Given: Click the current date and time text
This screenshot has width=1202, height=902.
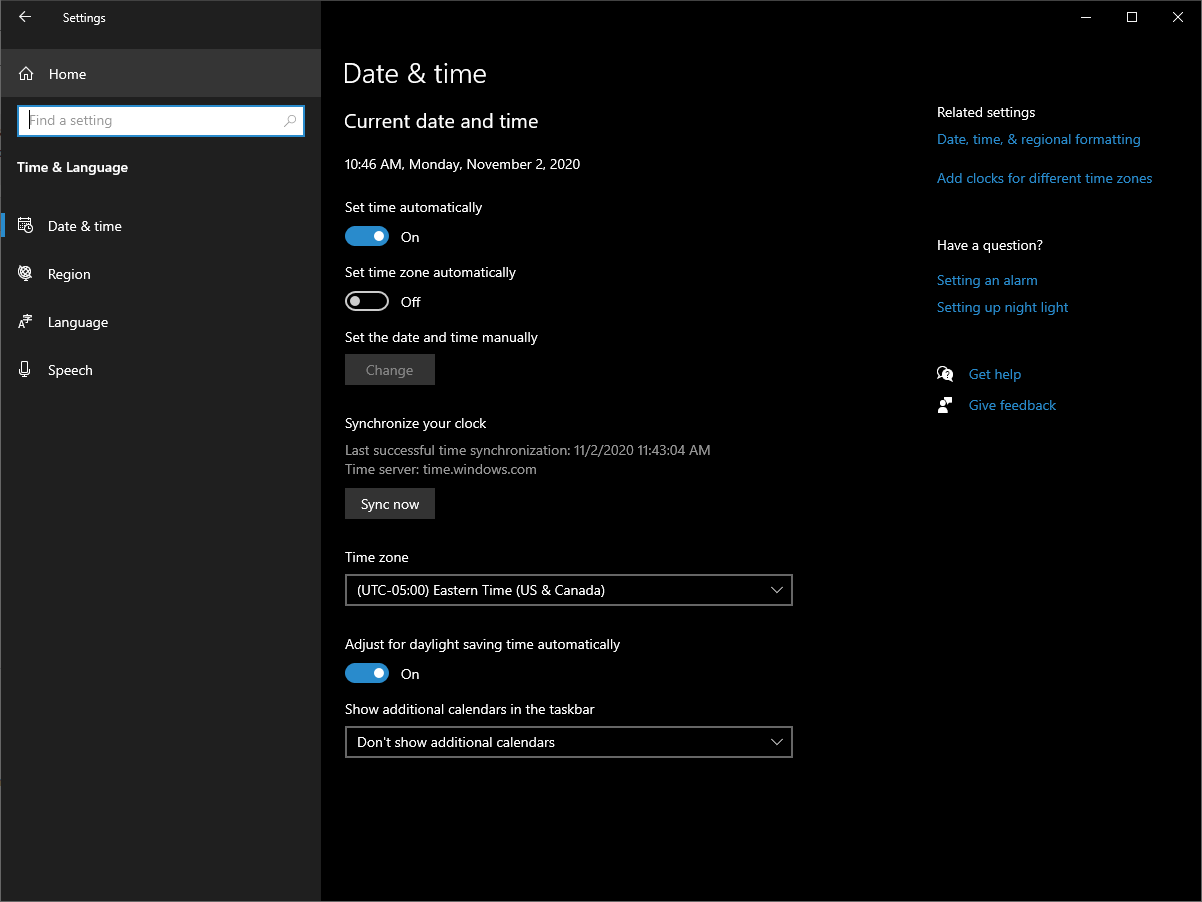Looking at the screenshot, I should (x=462, y=164).
